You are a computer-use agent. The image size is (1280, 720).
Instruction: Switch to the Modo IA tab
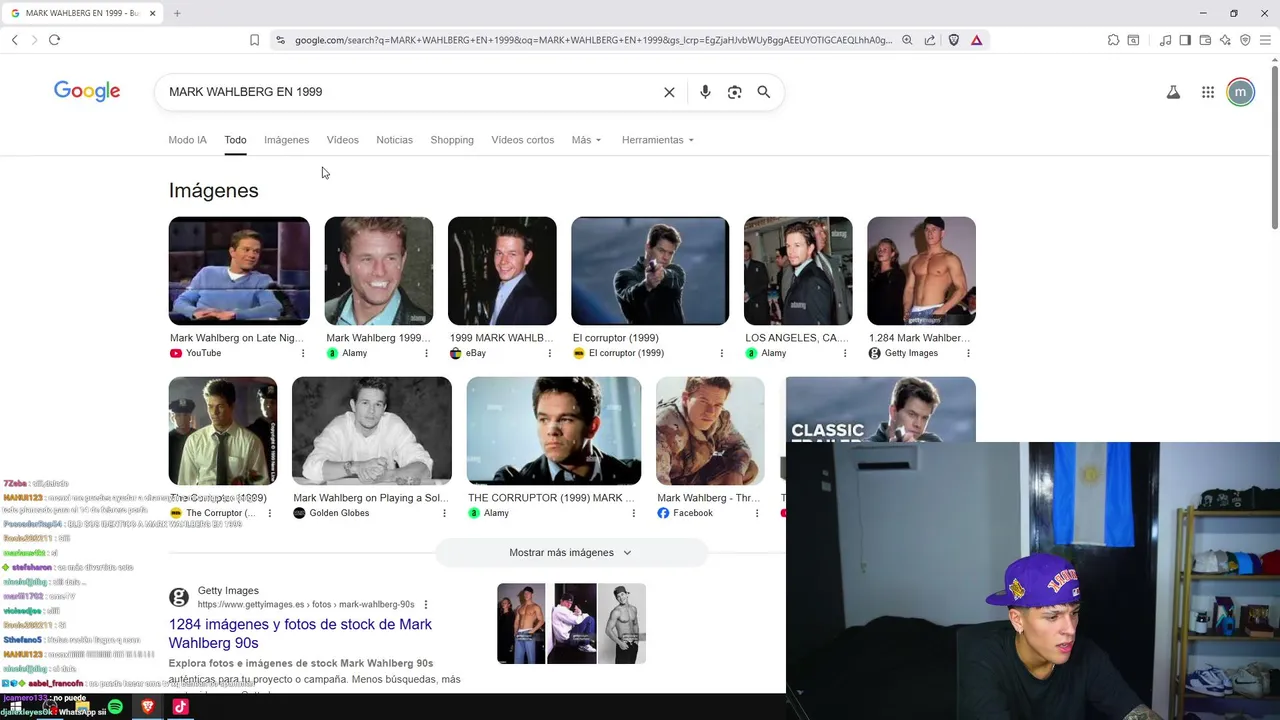click(x=188, y=140)
